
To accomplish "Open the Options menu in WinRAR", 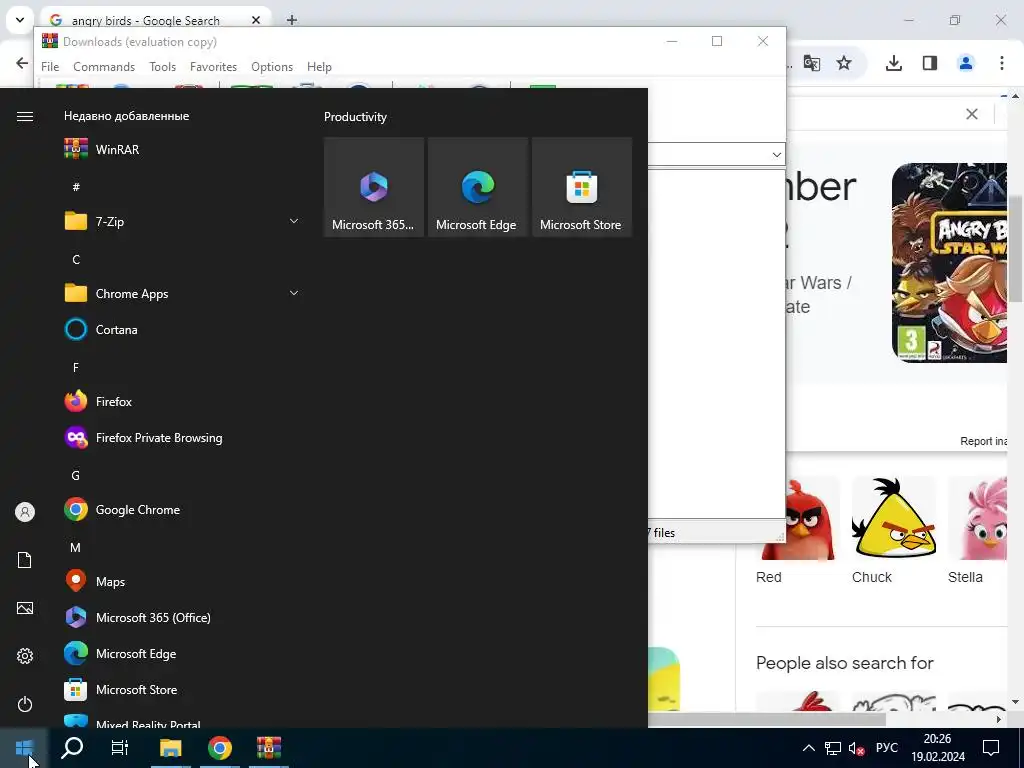I will coord(272,67).
